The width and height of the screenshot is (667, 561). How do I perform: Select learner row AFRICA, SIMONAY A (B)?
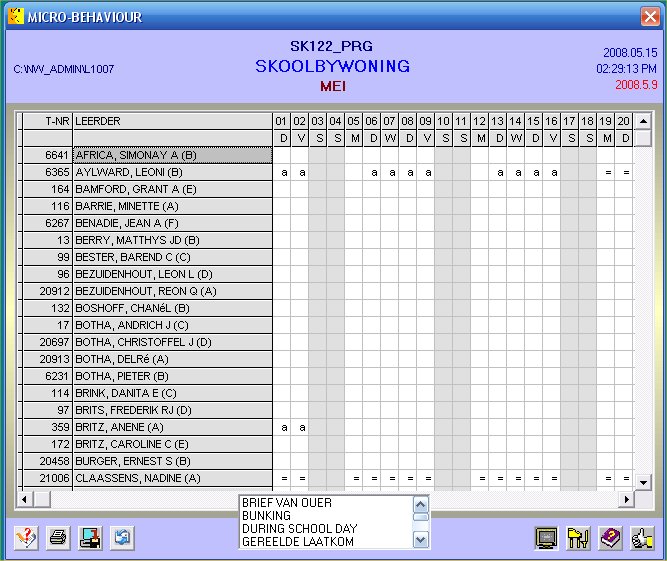172,155
